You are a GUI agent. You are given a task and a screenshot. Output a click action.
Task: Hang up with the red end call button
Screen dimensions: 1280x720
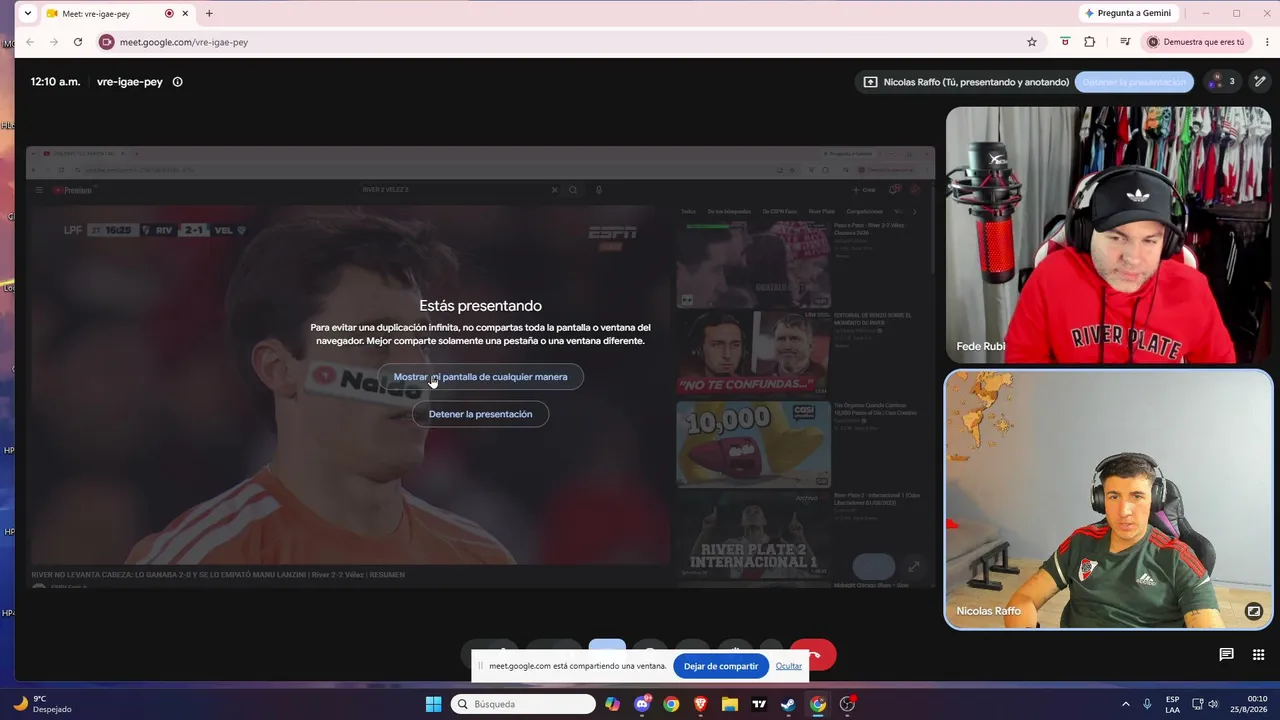[x=814, y=655]
